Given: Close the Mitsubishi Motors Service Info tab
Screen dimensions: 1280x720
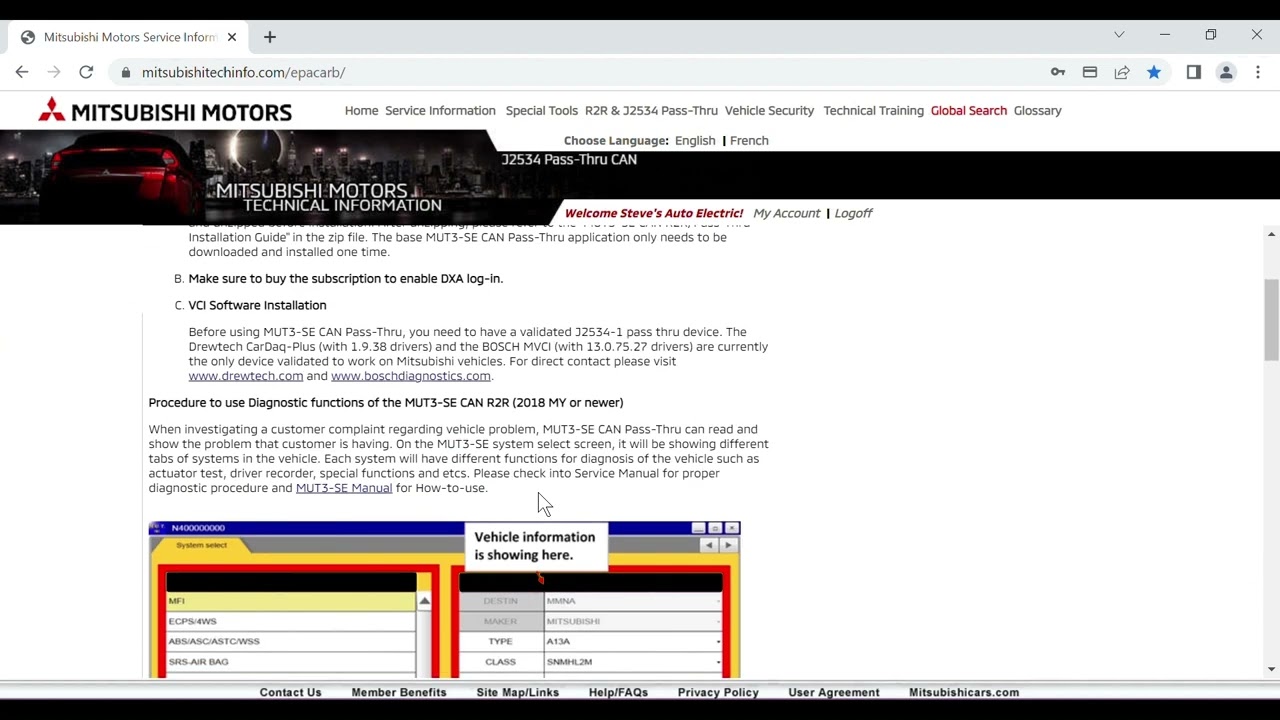Looking at the screenshot, I should [232, 37].
